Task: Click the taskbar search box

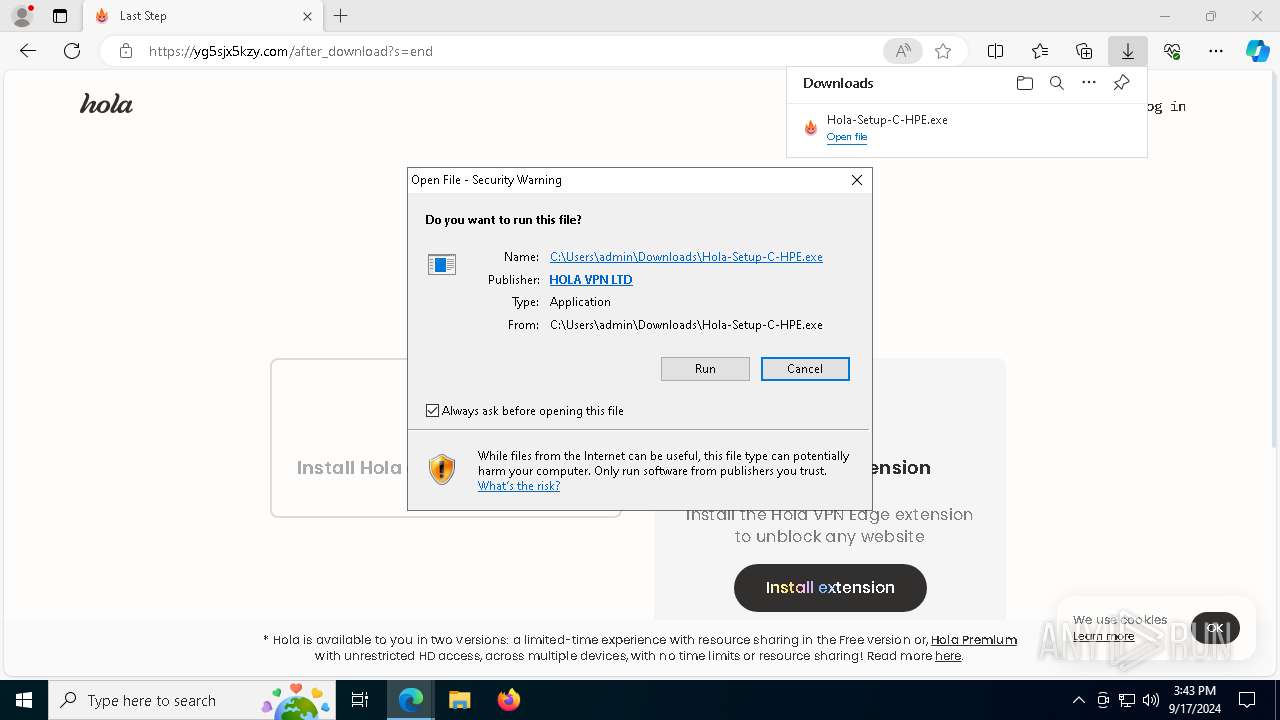Action: click(x=192, y=700)
